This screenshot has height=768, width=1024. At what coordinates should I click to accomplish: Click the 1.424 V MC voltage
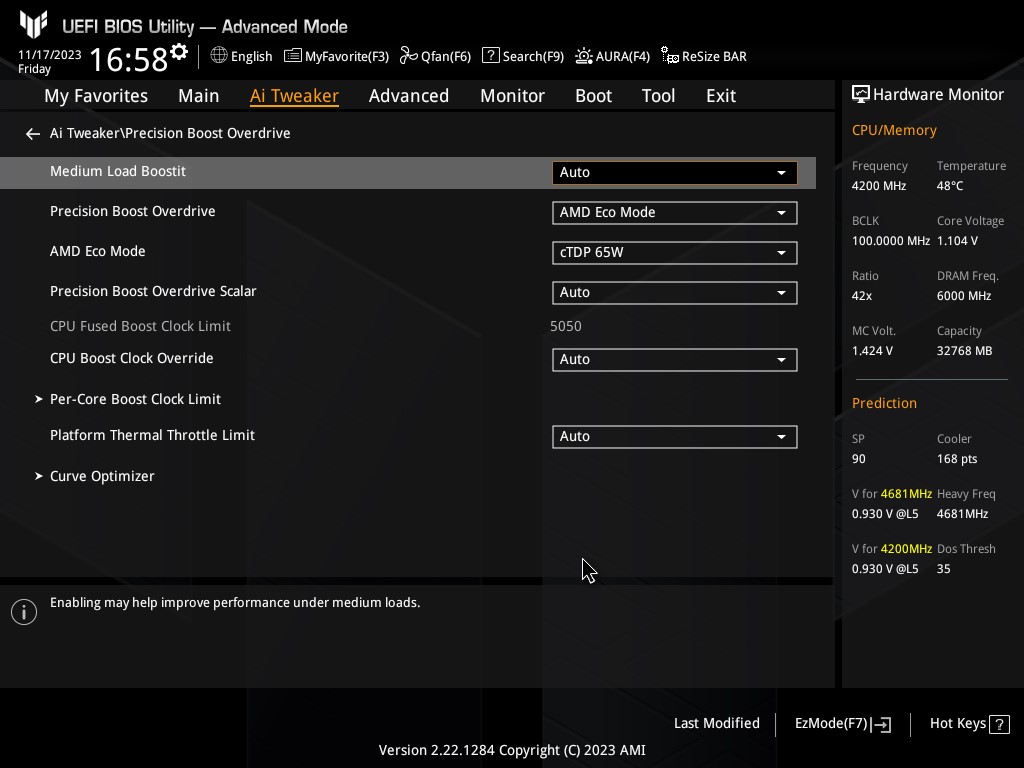(x=872, y=351)
